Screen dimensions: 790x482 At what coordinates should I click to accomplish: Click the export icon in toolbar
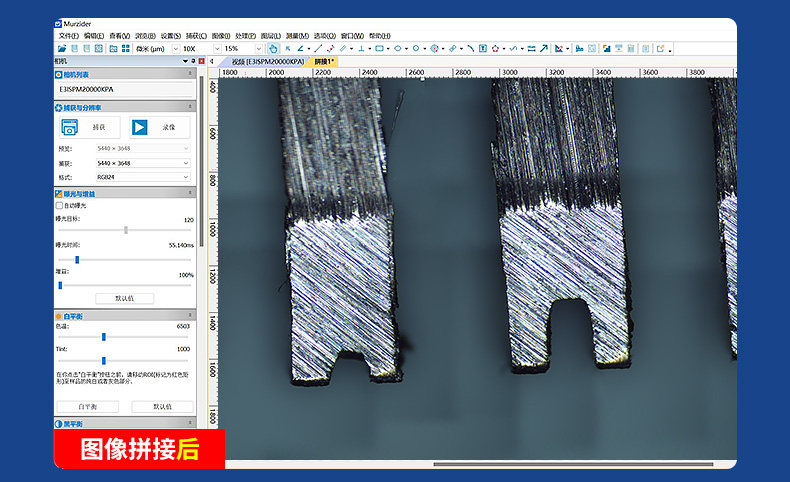tap(661, 49)
